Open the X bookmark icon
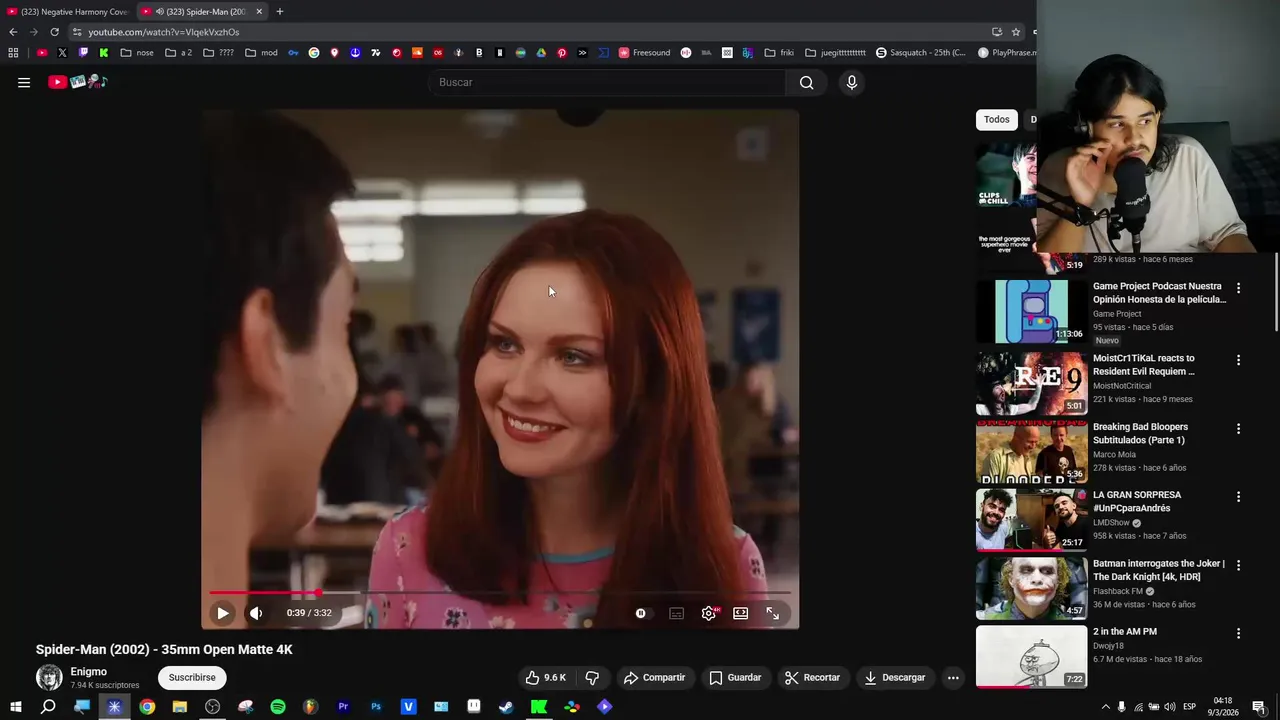 click(x=62, y=53)
